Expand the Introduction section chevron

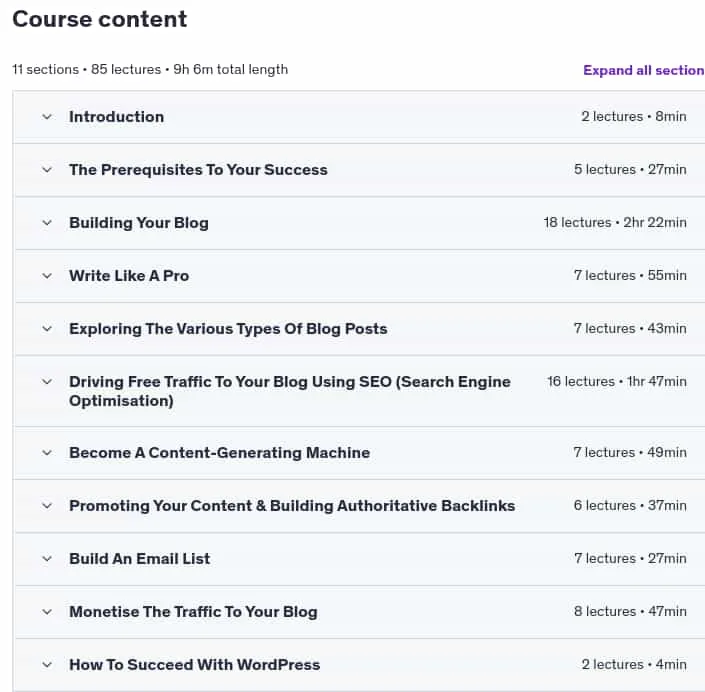point(47,117)
